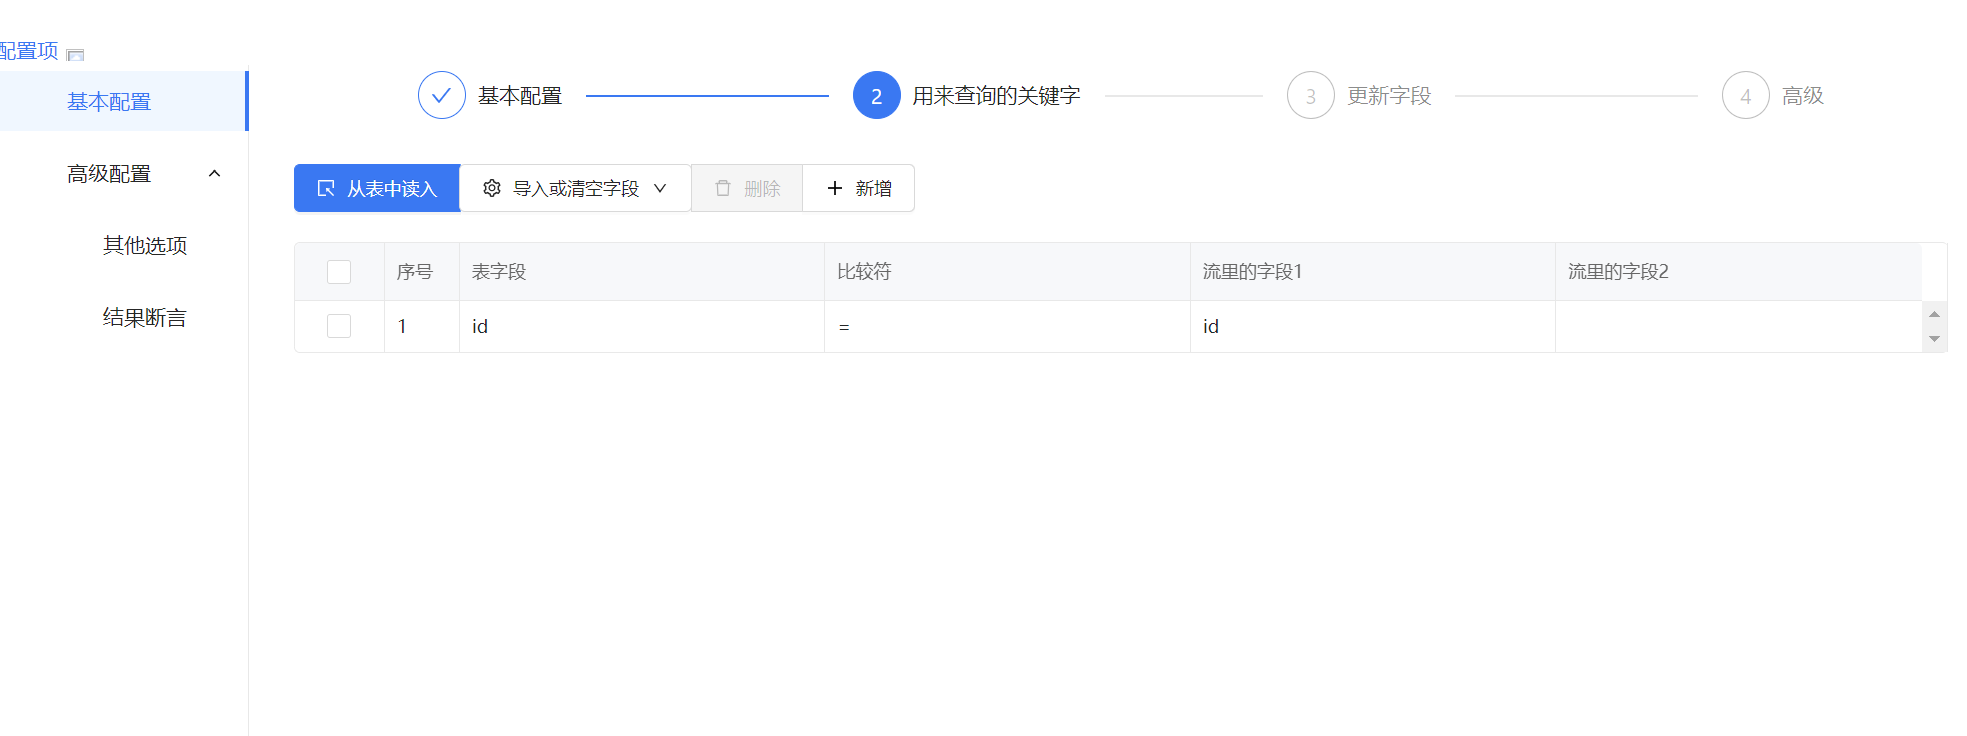Click the 新增 button
Screen dimensions: 1967x736
point(859,188)
